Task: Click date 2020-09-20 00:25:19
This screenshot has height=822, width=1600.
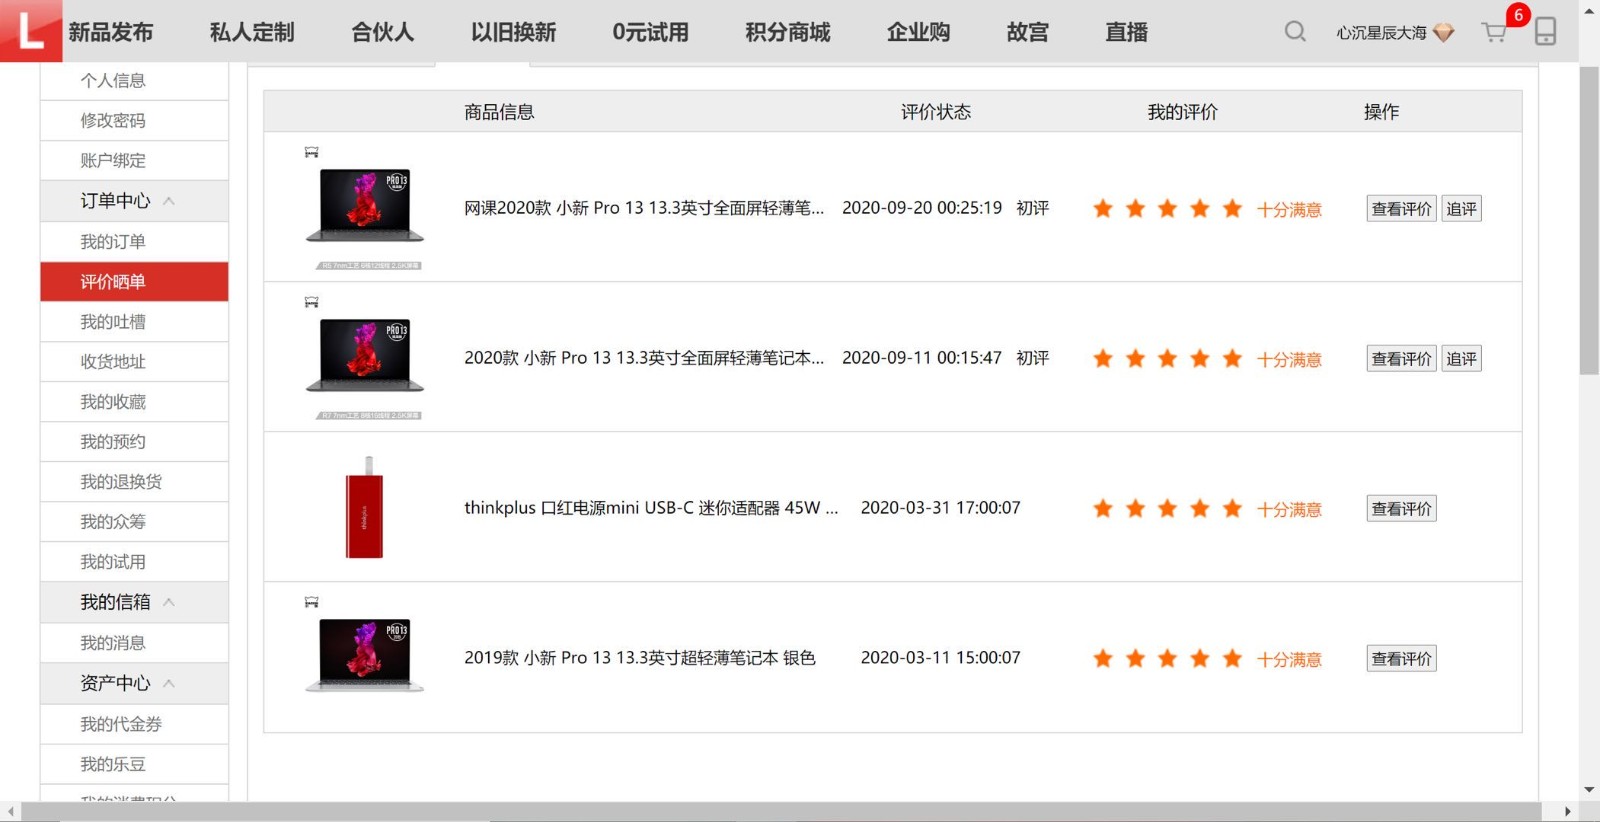Action: pyautogui.click(x=922, y=208)
